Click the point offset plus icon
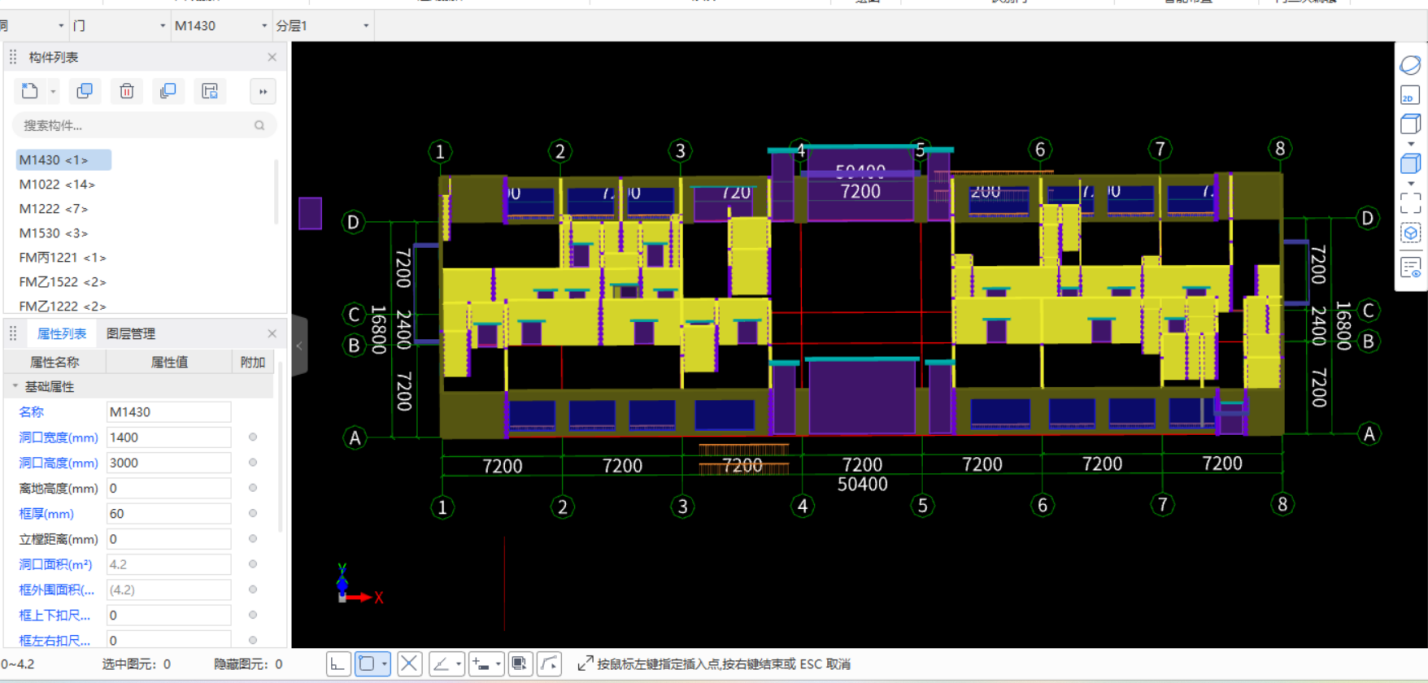 pyautogui.click(x=481, y=663)
